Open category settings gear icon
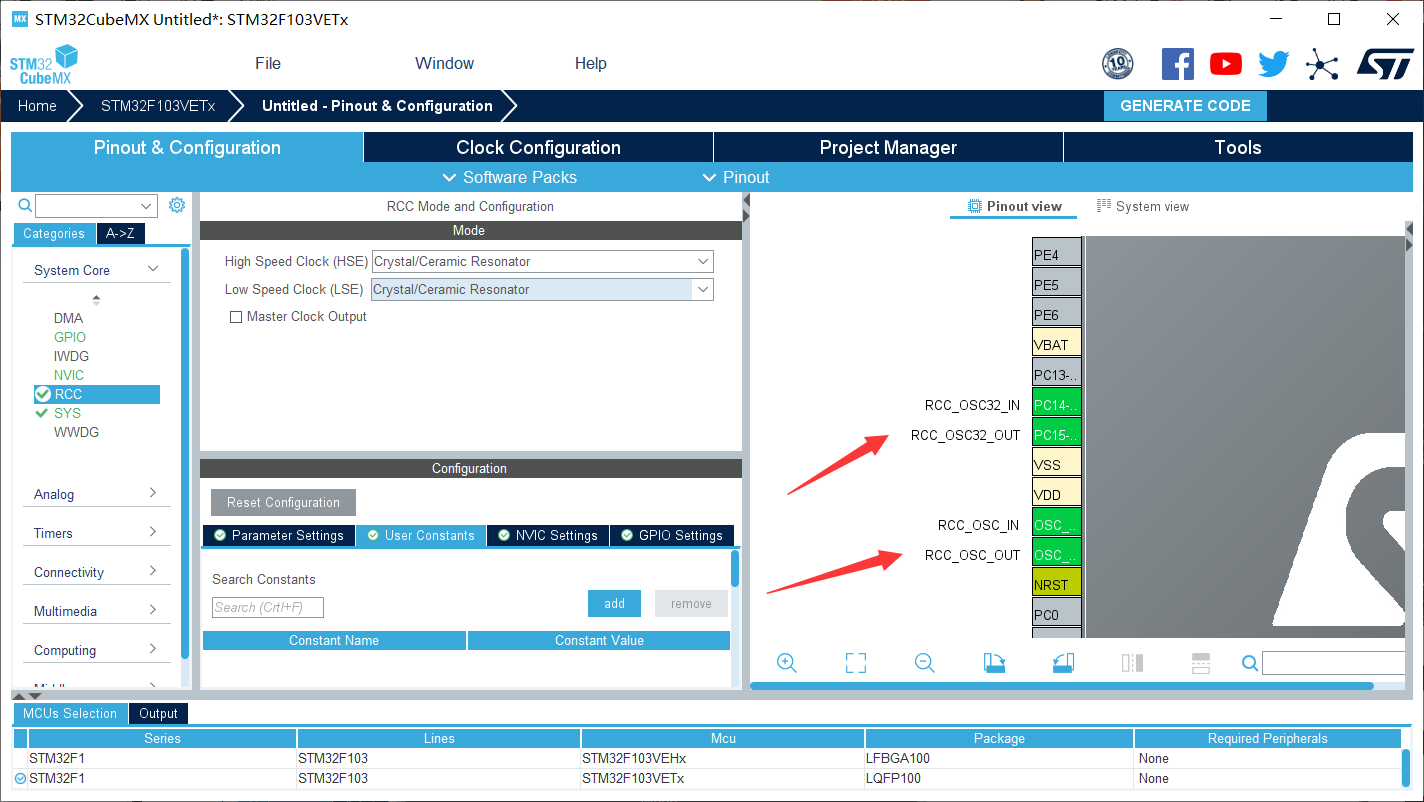 tap(177, 205)
